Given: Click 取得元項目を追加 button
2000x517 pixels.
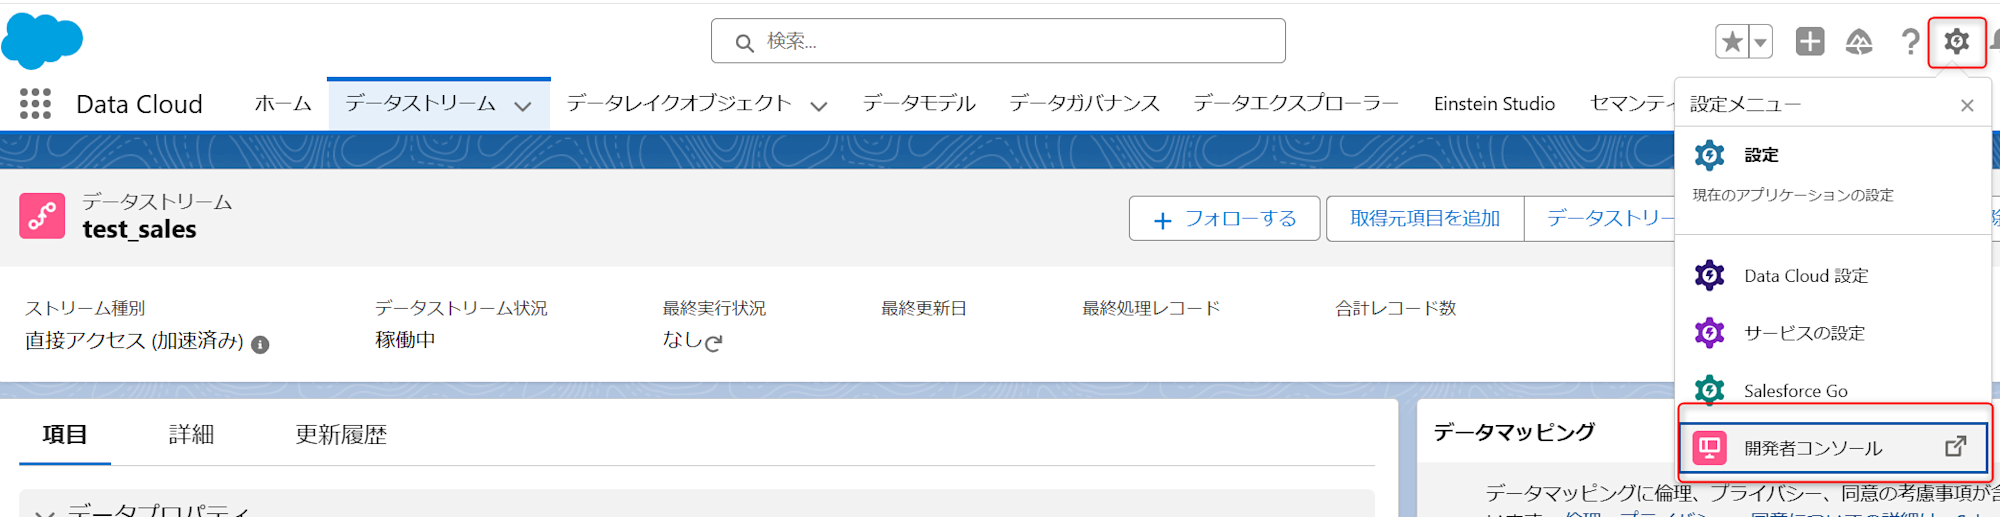Looking at the screenshot, I should (1425, 218).
